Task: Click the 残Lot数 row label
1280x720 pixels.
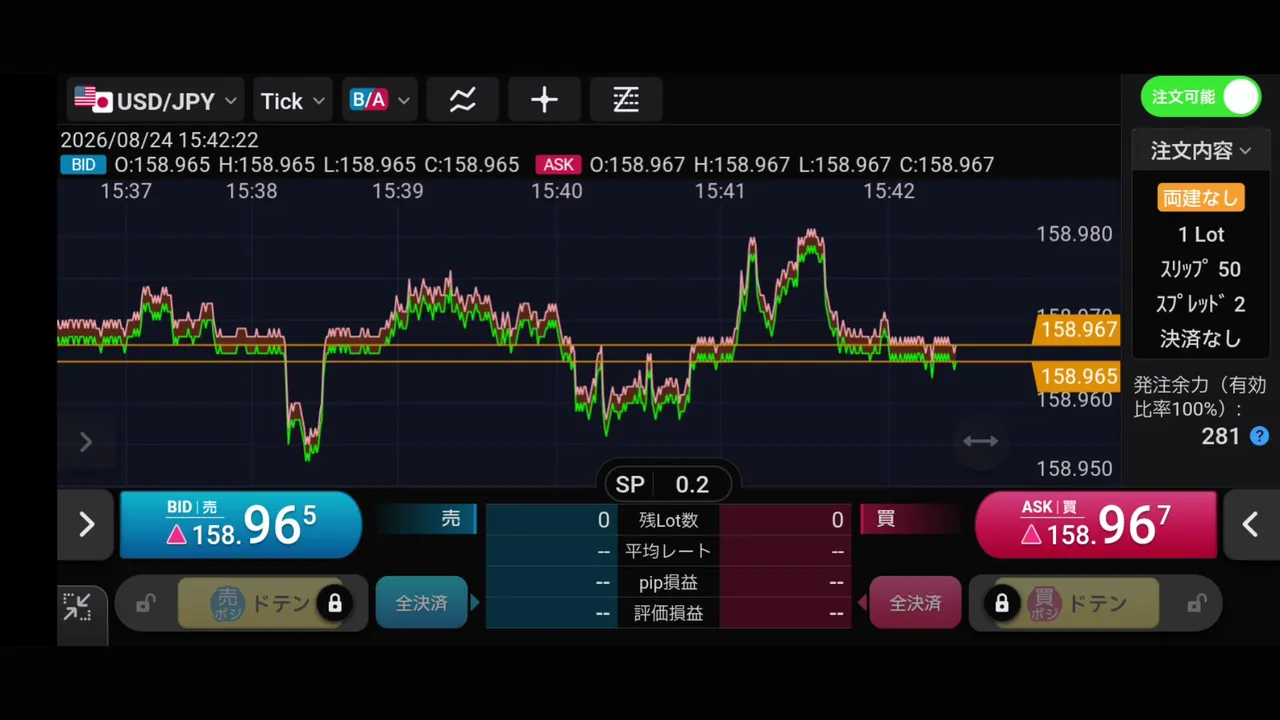Action: tap(668, 520)
